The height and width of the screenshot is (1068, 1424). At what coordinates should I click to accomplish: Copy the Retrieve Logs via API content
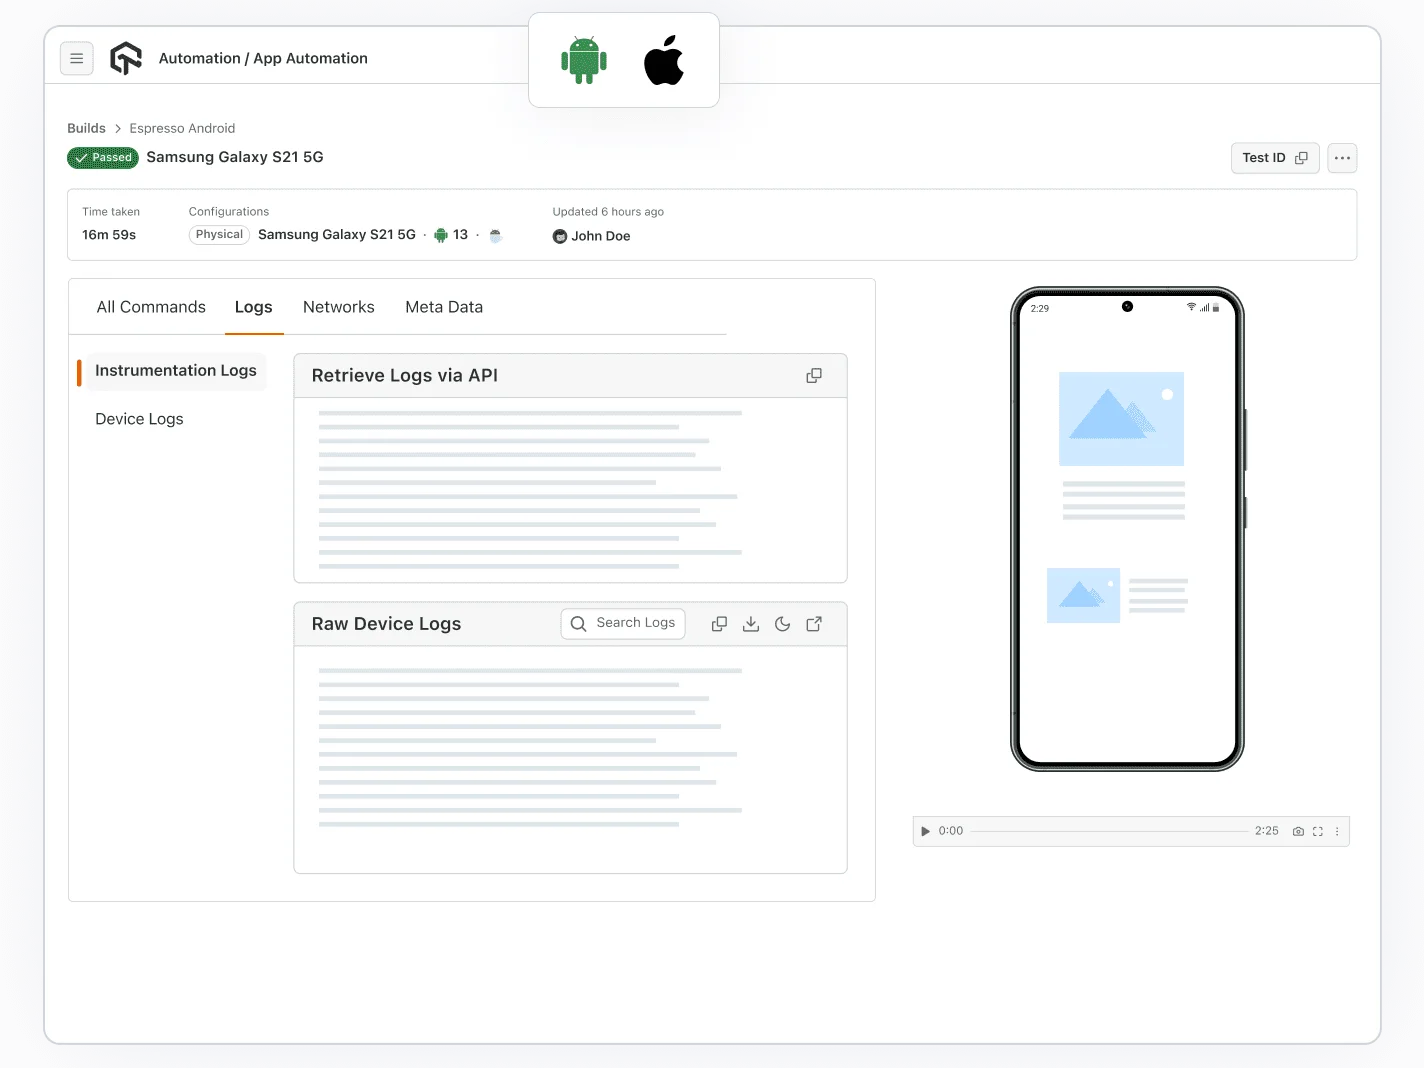coord(813,375)
